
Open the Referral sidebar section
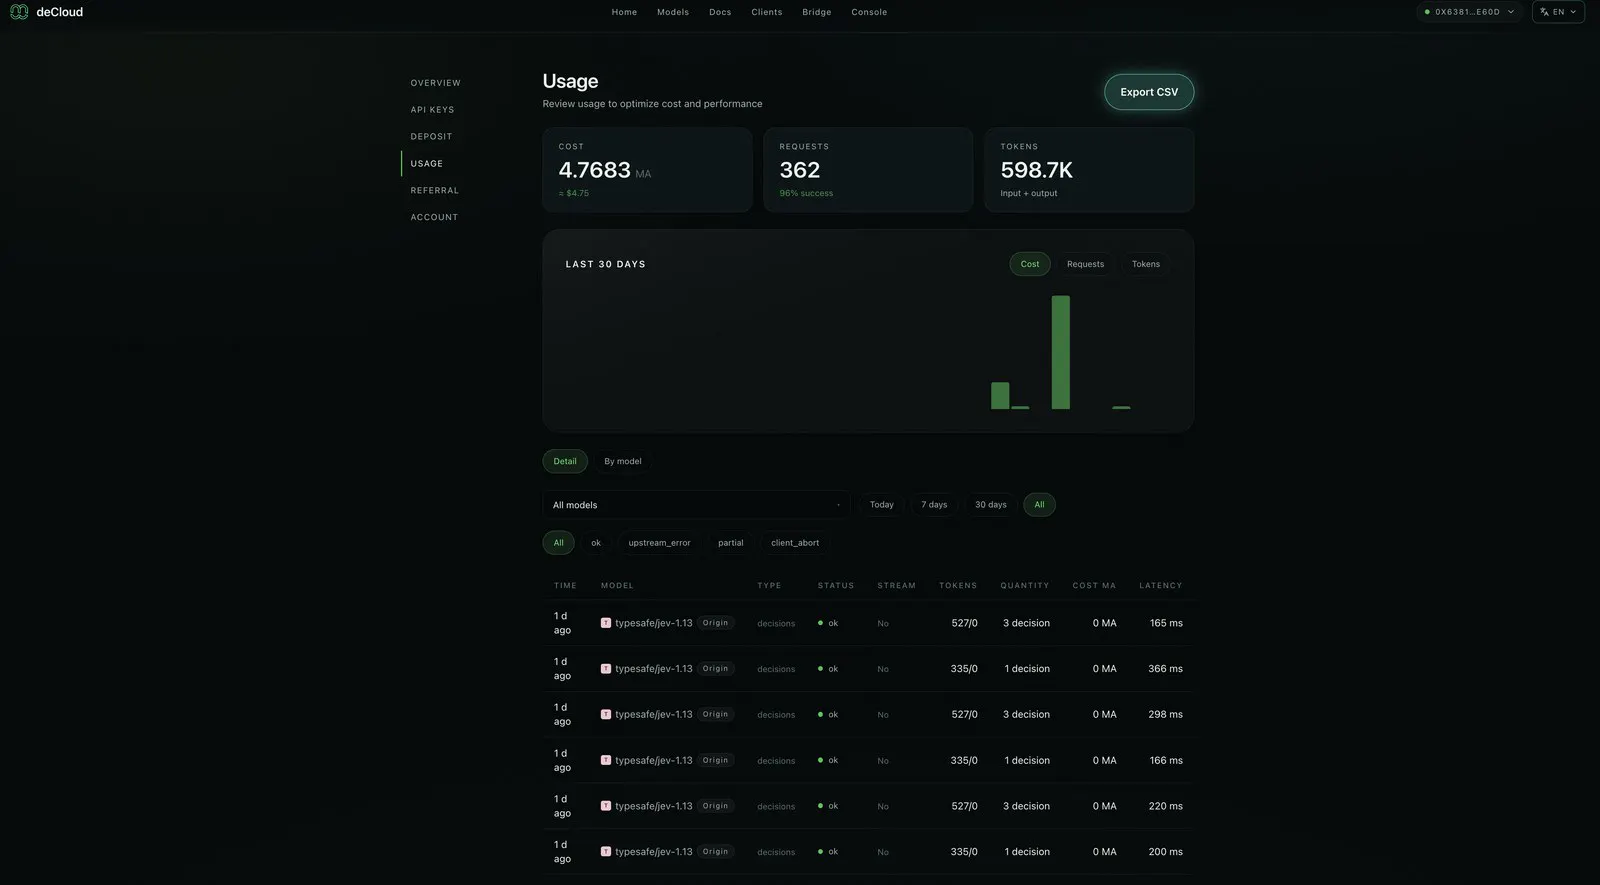[435, 191]
